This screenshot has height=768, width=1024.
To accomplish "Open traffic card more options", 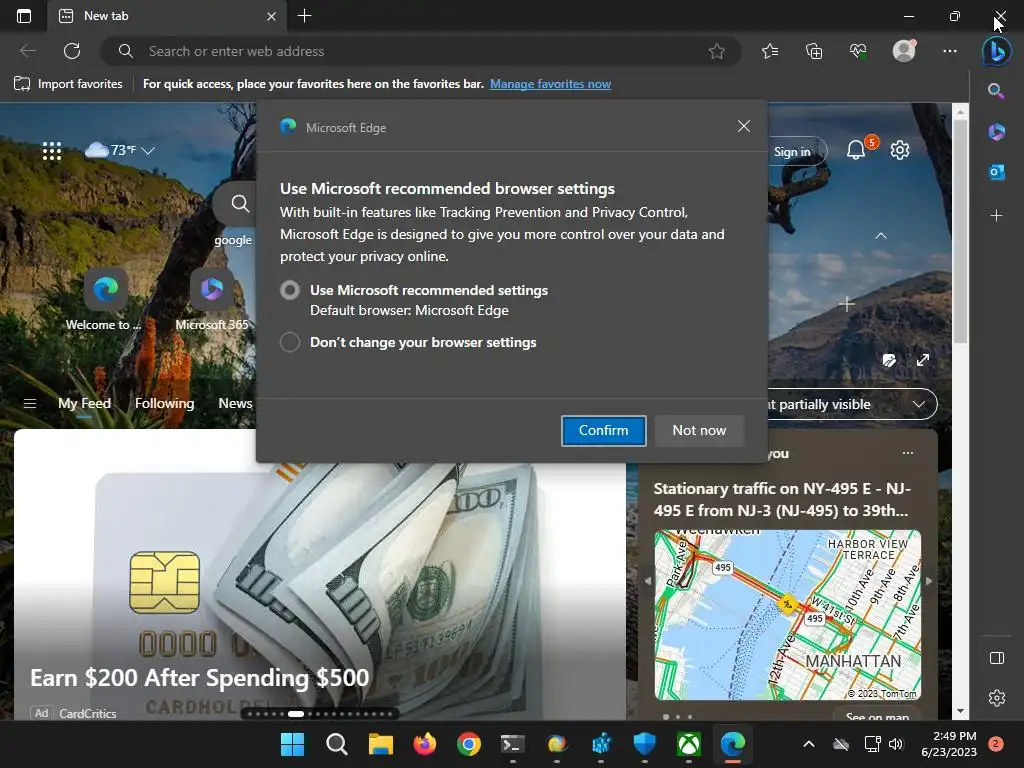I will 908,453.
